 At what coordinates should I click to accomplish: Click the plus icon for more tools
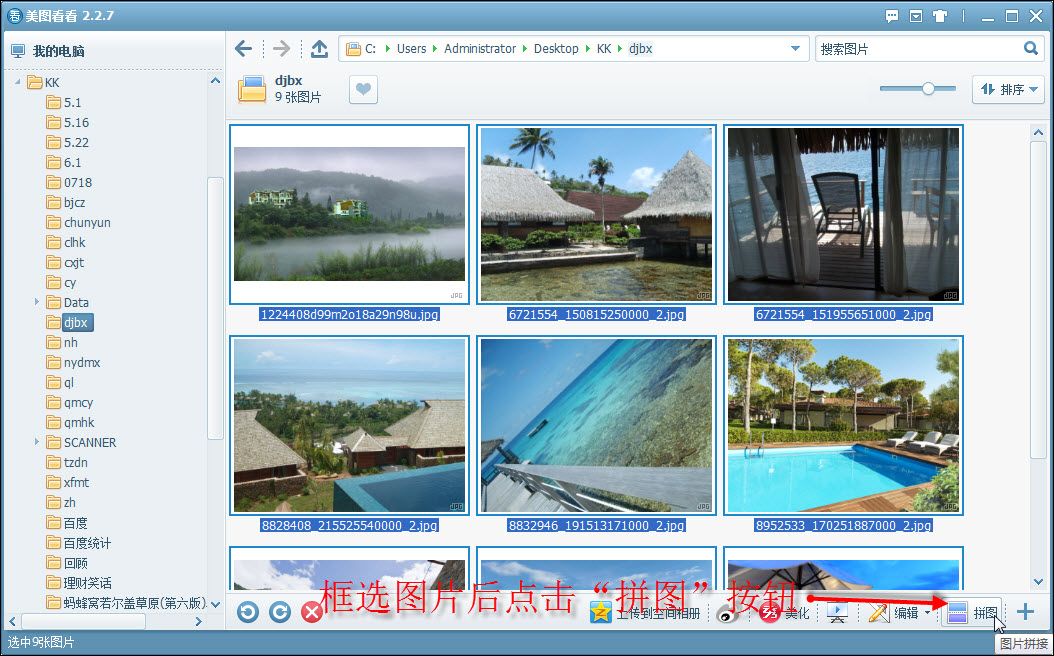point(1025,612)
